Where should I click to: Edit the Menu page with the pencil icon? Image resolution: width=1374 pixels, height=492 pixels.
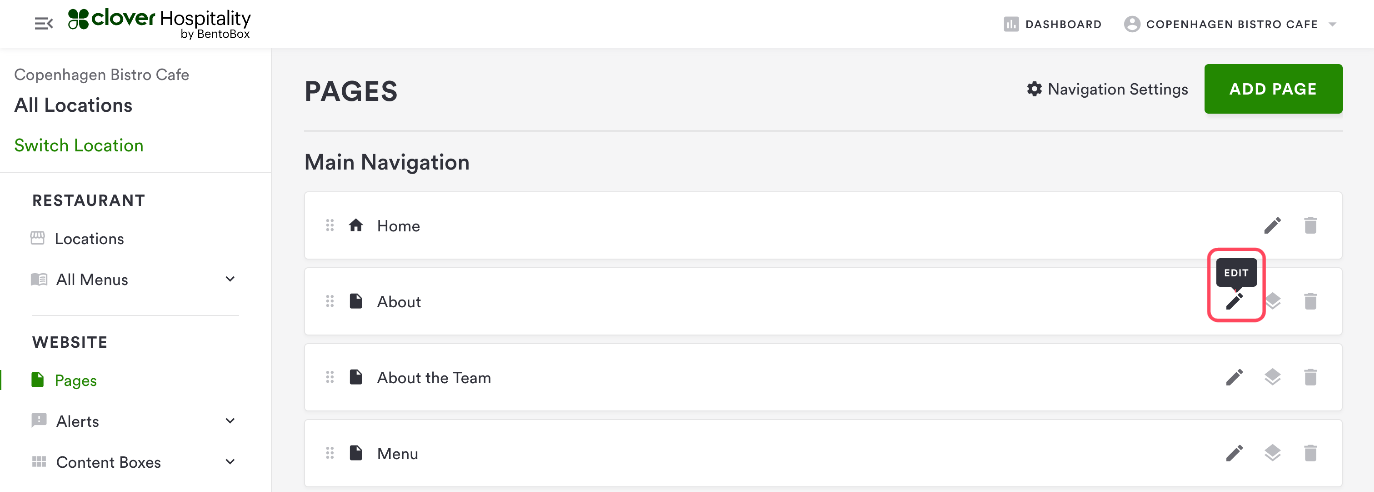(x=1235, y=453)
